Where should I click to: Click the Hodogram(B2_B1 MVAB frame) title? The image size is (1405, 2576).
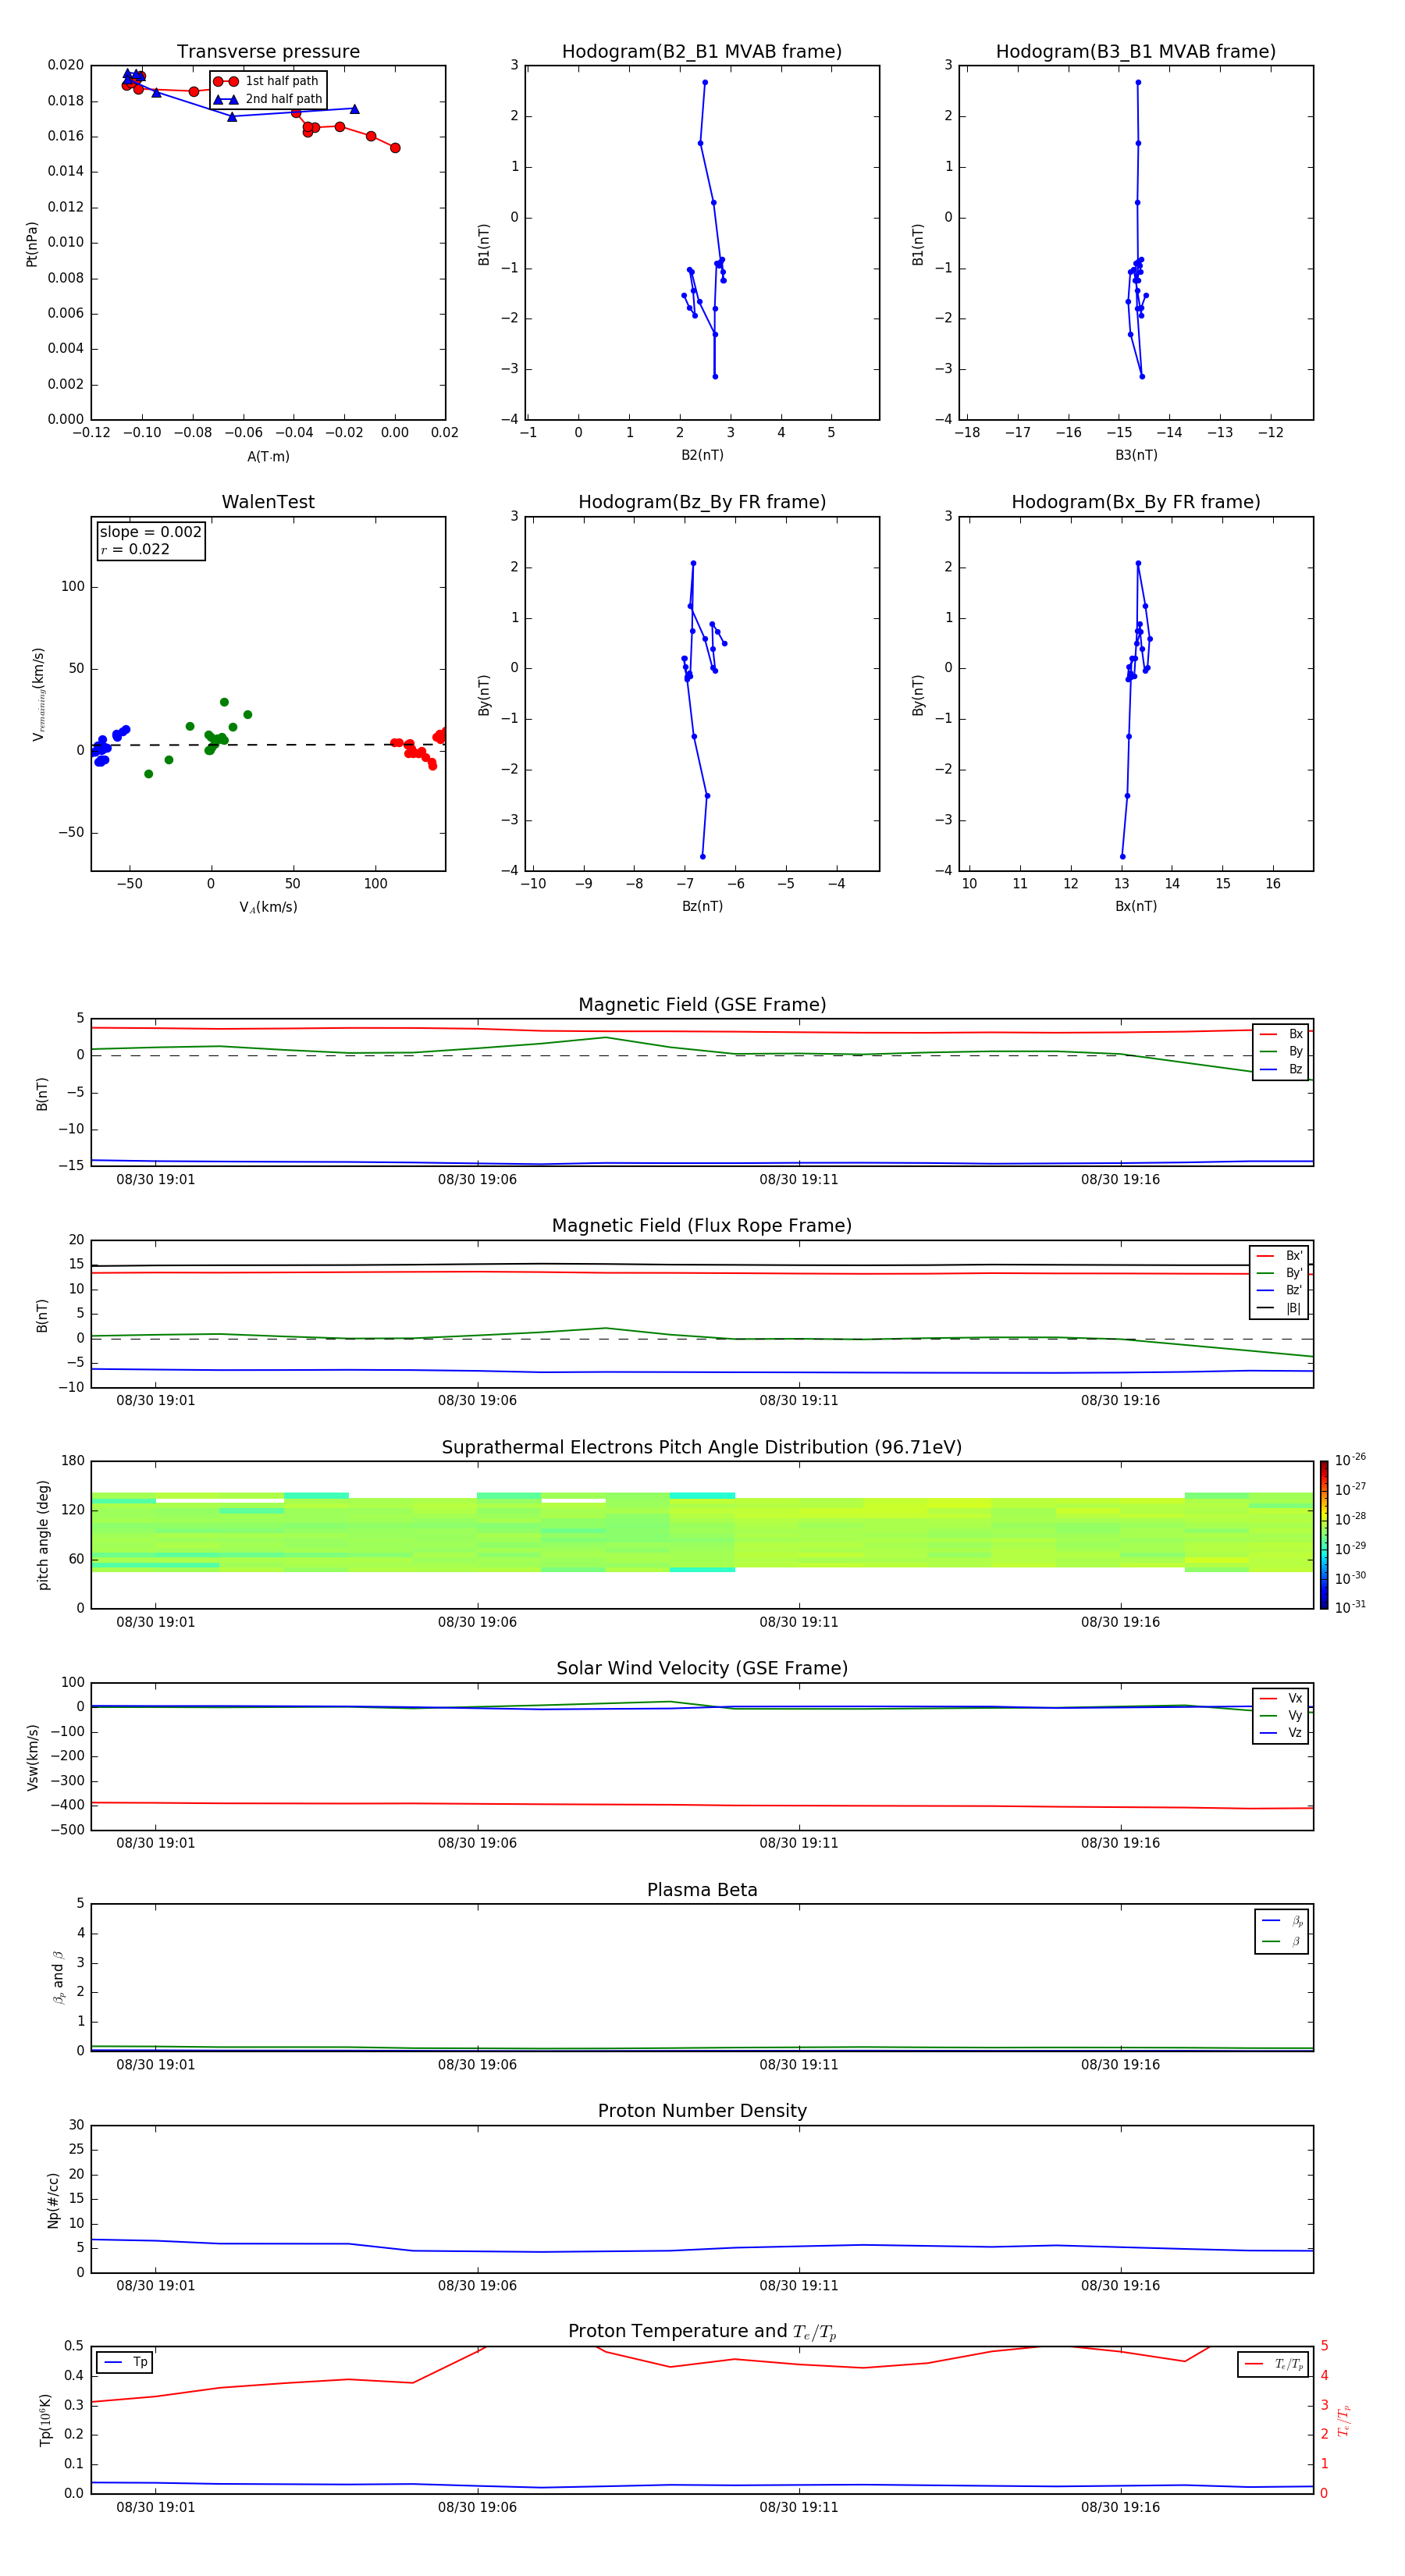[701, 52]
